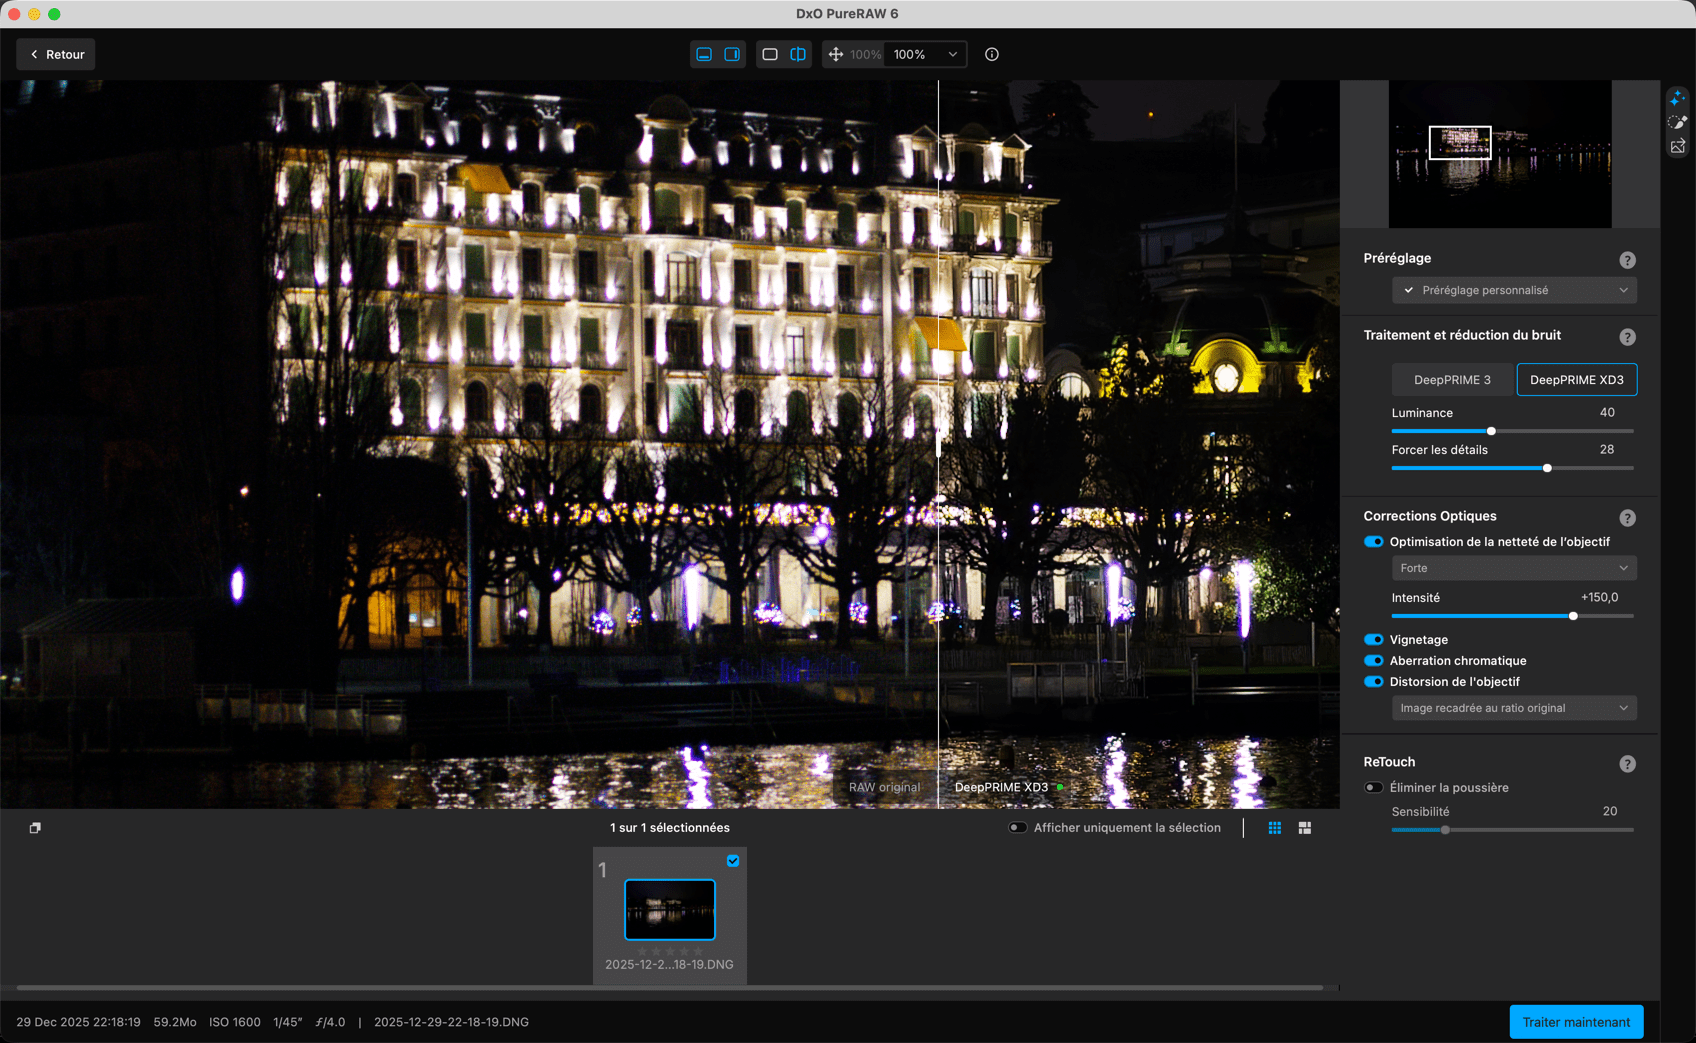Open help for Corrections Optiques
This screenshot has width=1696, height=1043.
click(x=1628, y=518)
